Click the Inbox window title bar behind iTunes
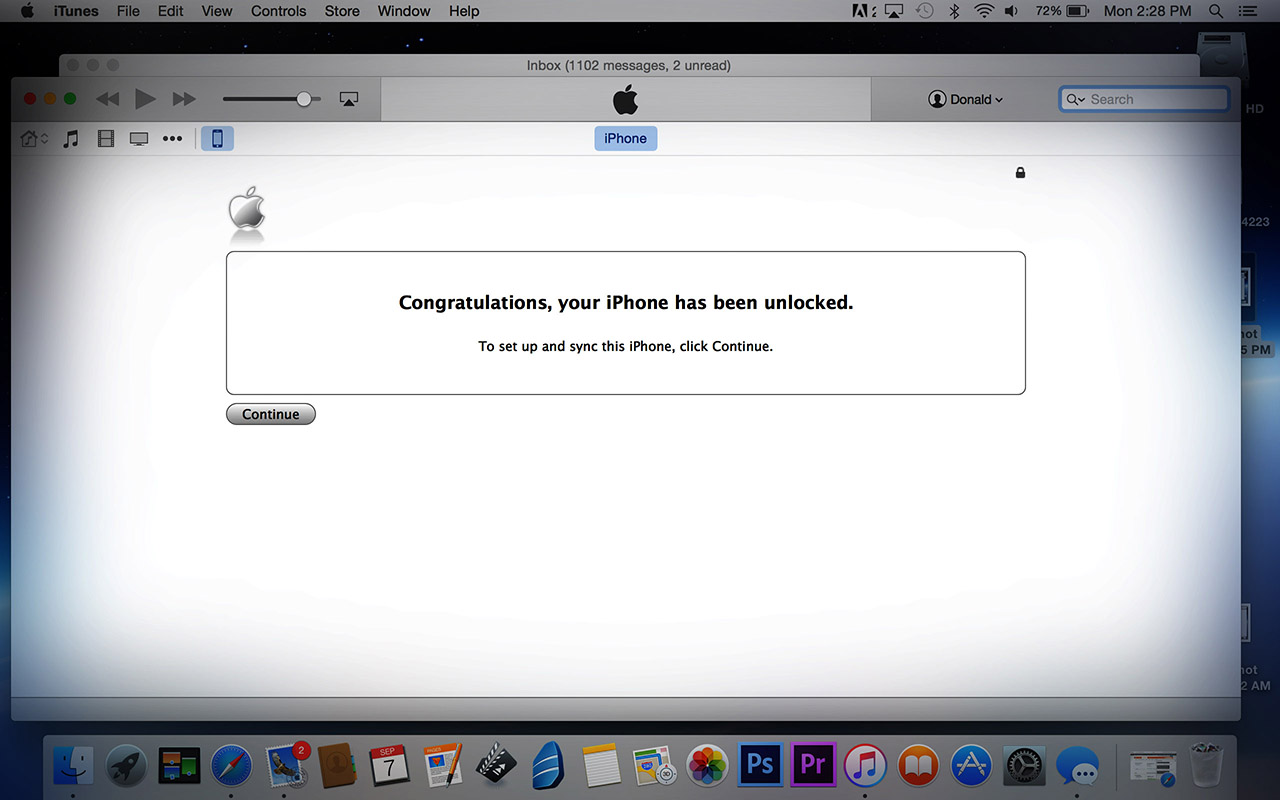Viewport: 1280px width, 800px height. (628, 65)
